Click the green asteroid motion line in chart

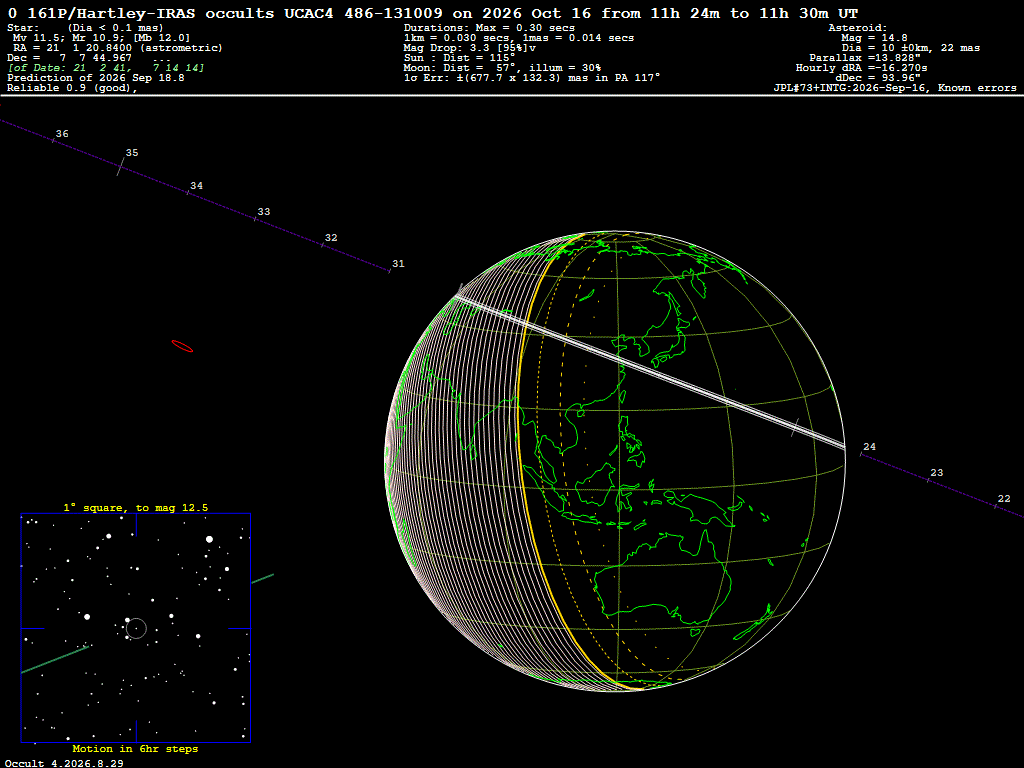55,659
